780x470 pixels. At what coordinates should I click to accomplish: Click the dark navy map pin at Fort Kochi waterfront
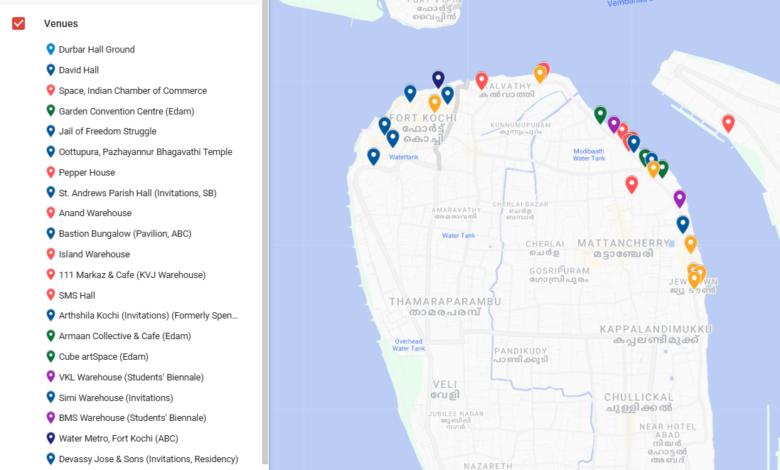click(438, 79)
